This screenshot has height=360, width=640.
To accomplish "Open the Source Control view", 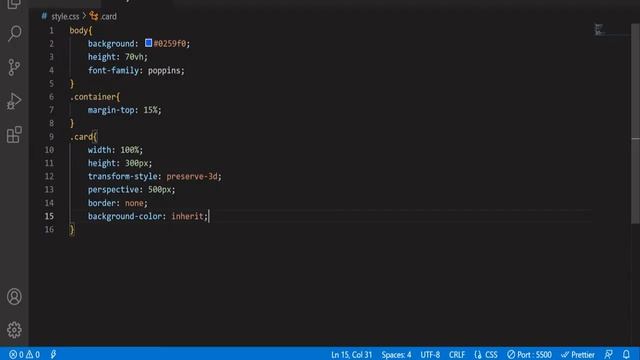I will point(14,67).
